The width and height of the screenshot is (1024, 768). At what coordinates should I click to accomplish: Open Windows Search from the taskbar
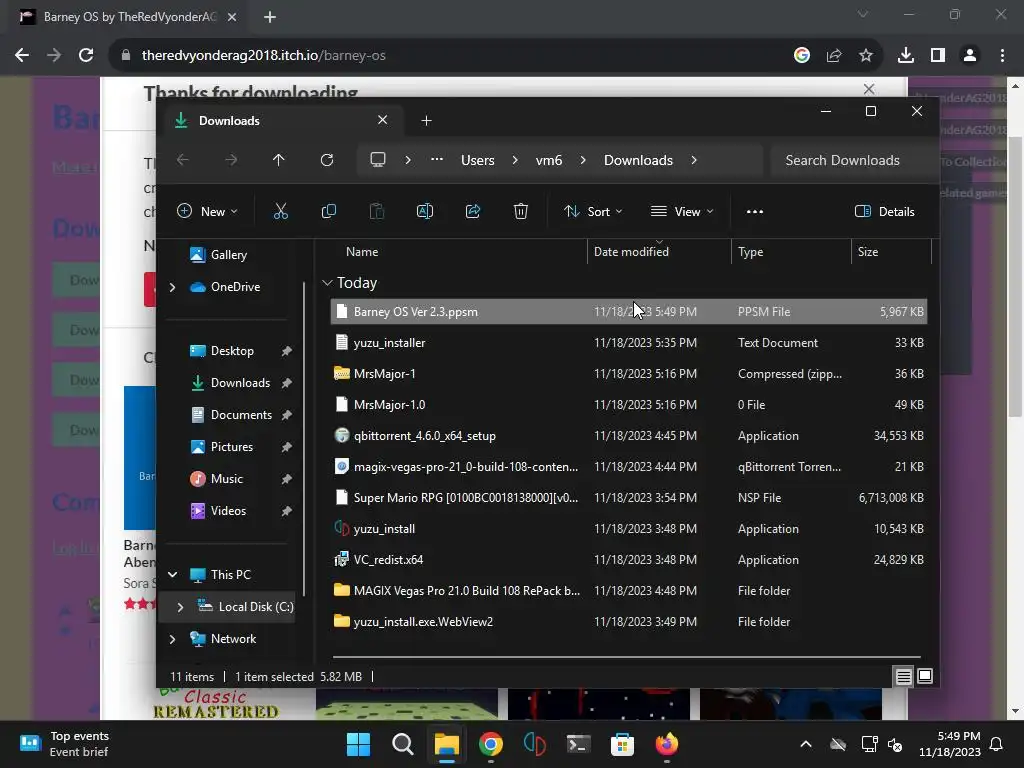[x=402, y=744]
